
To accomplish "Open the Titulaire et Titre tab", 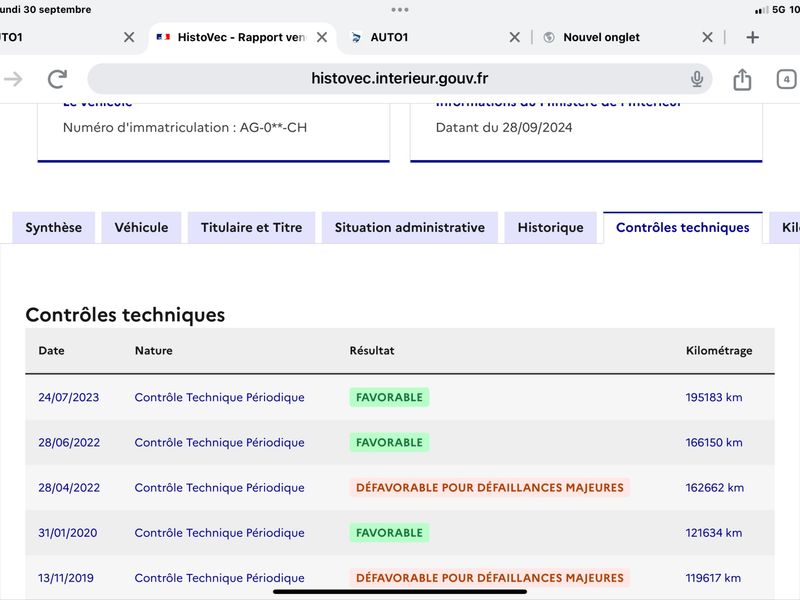I will (x=252, y=228).
